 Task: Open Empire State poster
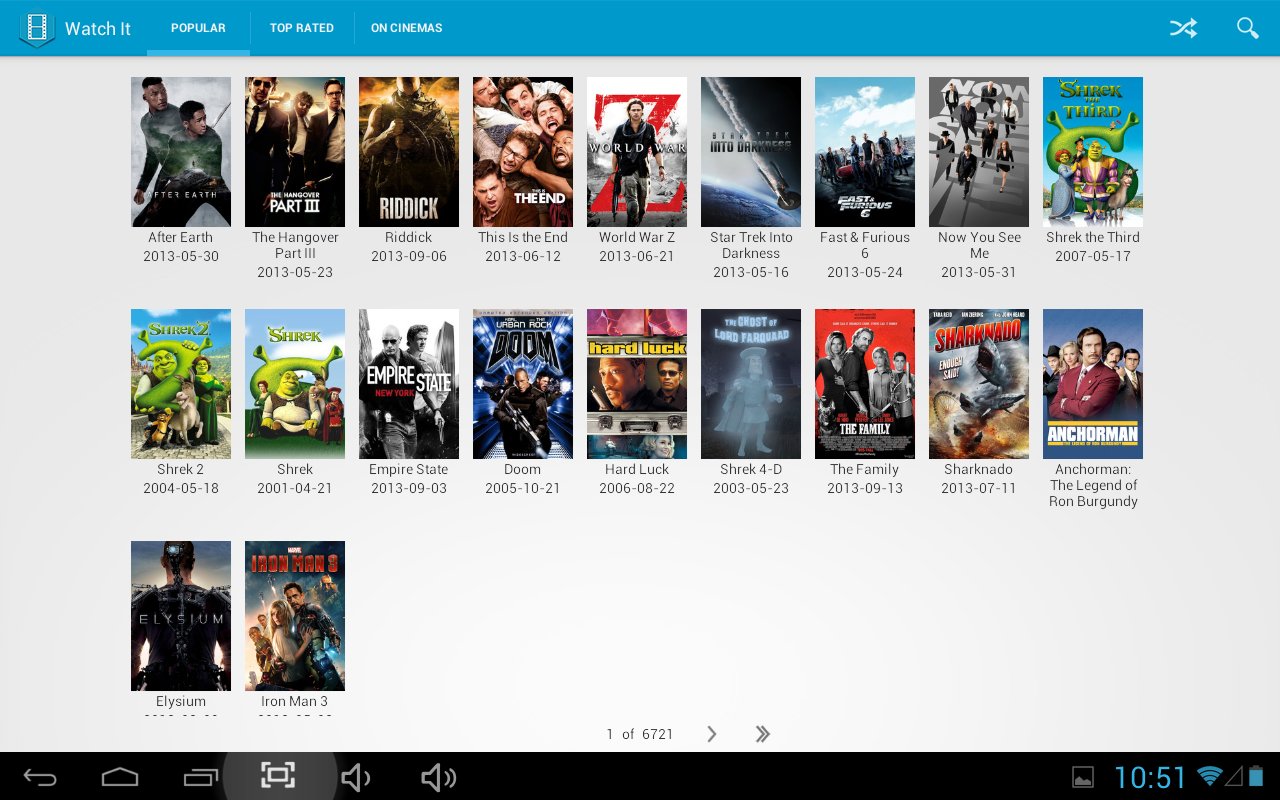pos(409,384)
